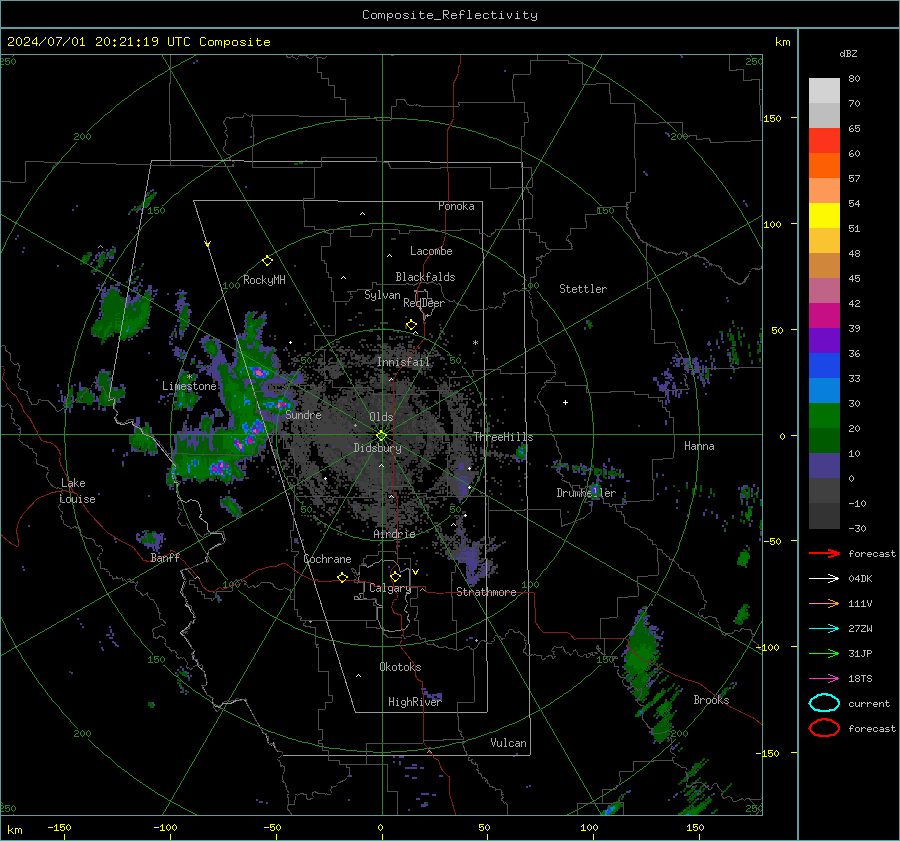Click the cyan current ellipse in legend
This screenshot has height=841, width=900.
tap(824, 703)
